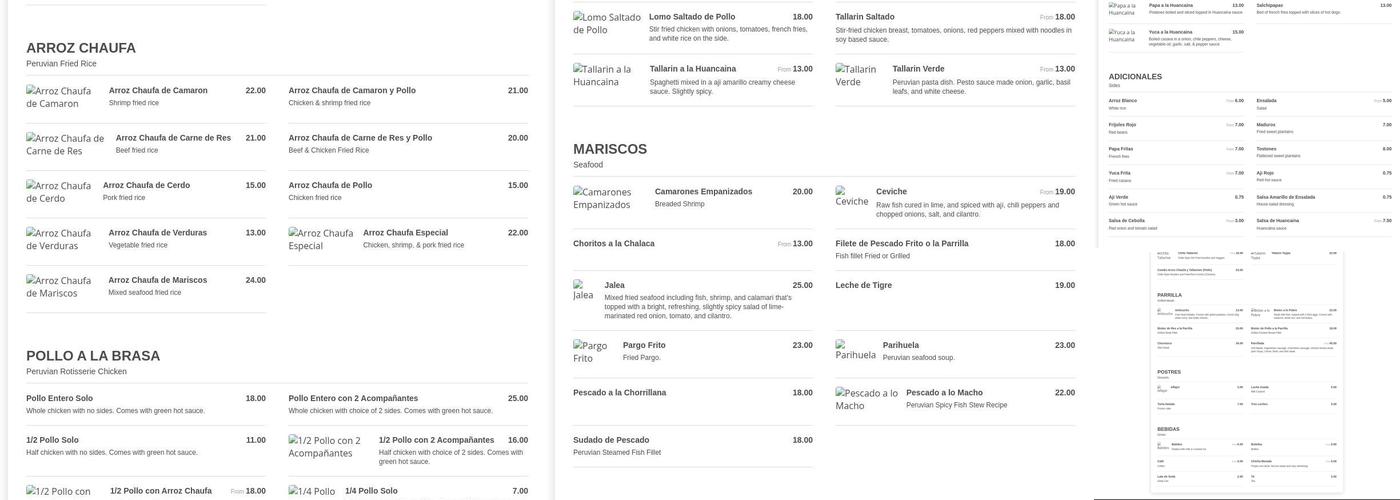The width and height of the screenshot is (1400, 500).
Task: Click the ADICIONALES section heading
Action: point(1135,76)
